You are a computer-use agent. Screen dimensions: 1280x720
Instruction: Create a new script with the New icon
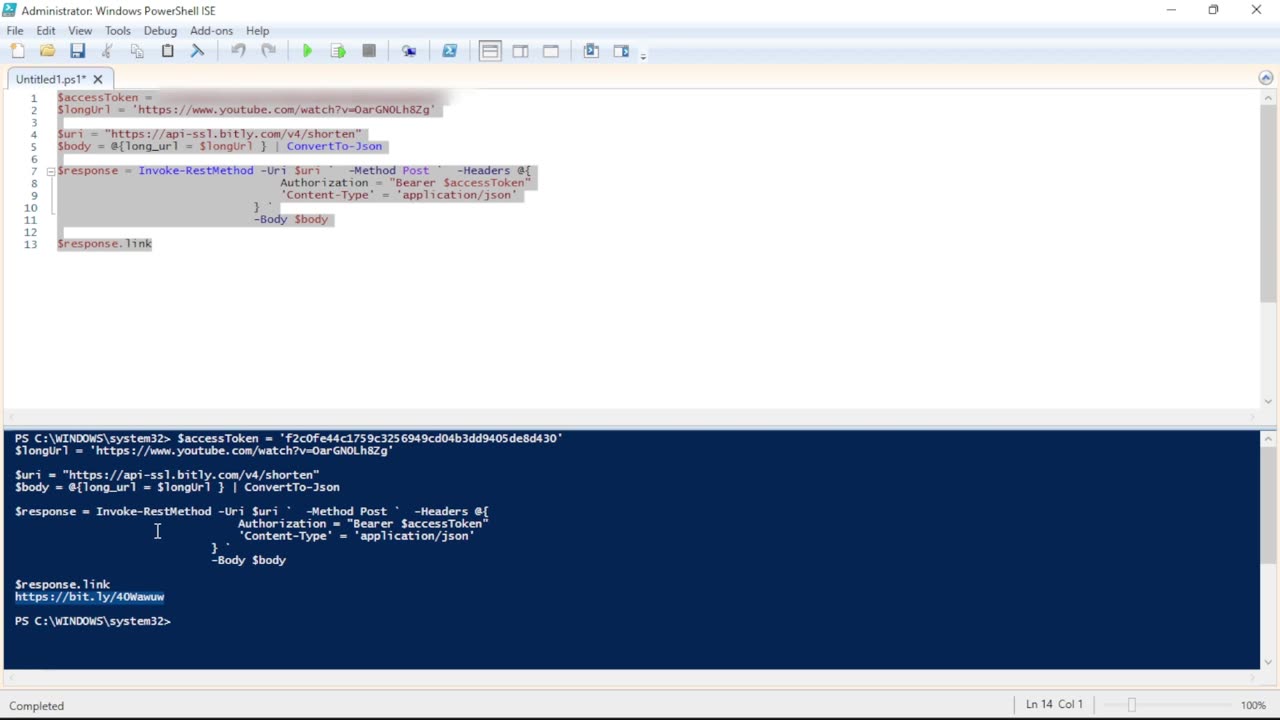point(17,51)
